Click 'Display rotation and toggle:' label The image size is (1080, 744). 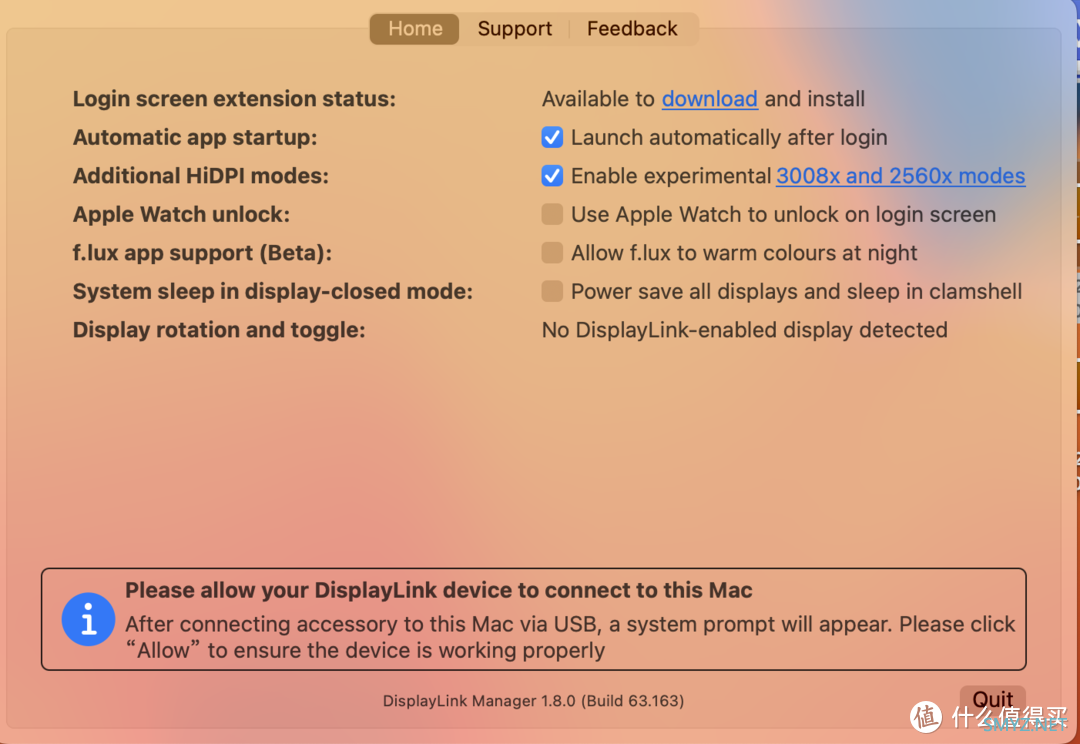coord(219,331)
